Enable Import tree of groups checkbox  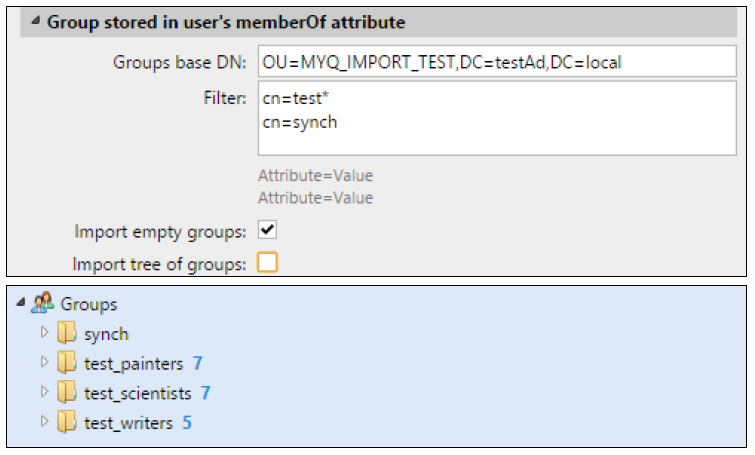click(x=267, y=263)
